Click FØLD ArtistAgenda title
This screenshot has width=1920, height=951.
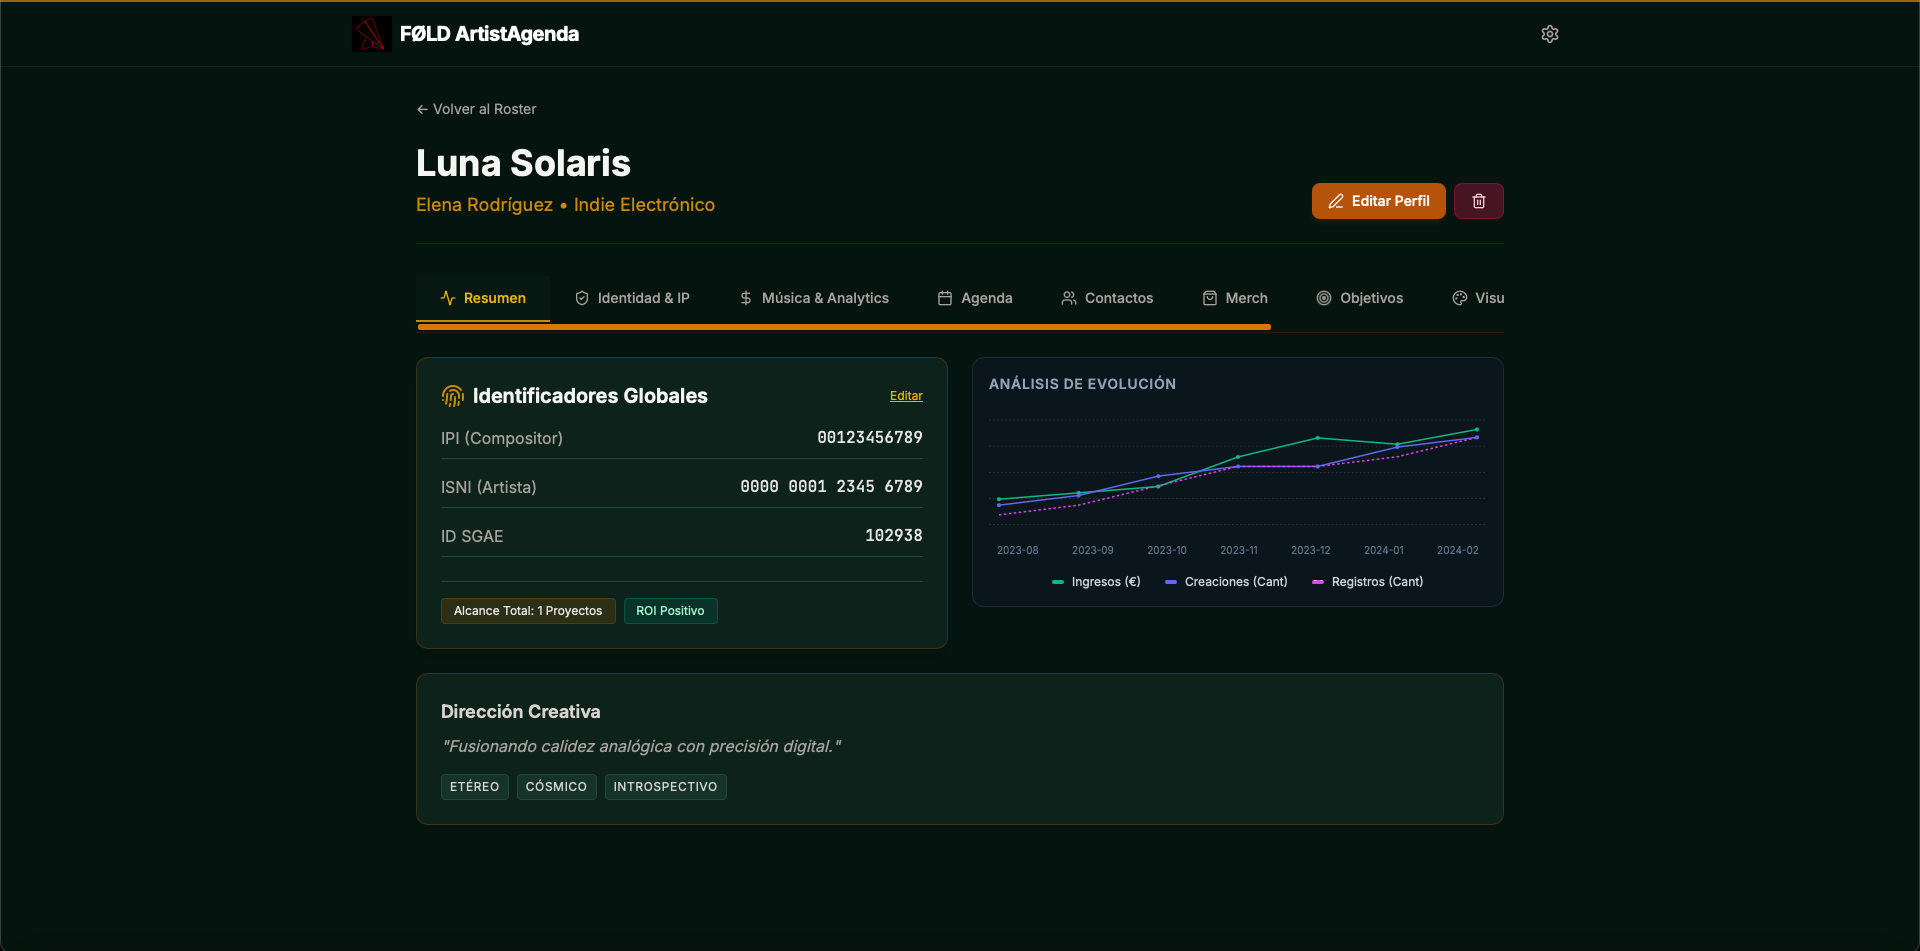tap(489, 34)
